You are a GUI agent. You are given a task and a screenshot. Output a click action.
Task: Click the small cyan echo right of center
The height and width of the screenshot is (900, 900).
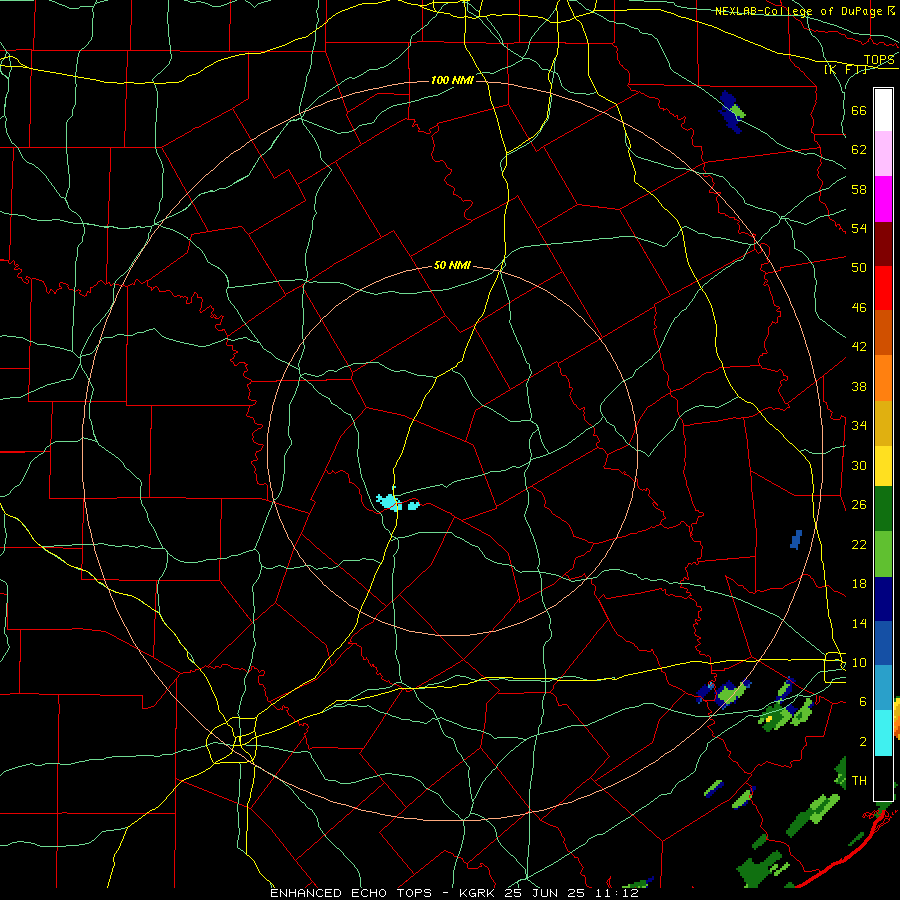pyautogui.click(x=413, y=505)
